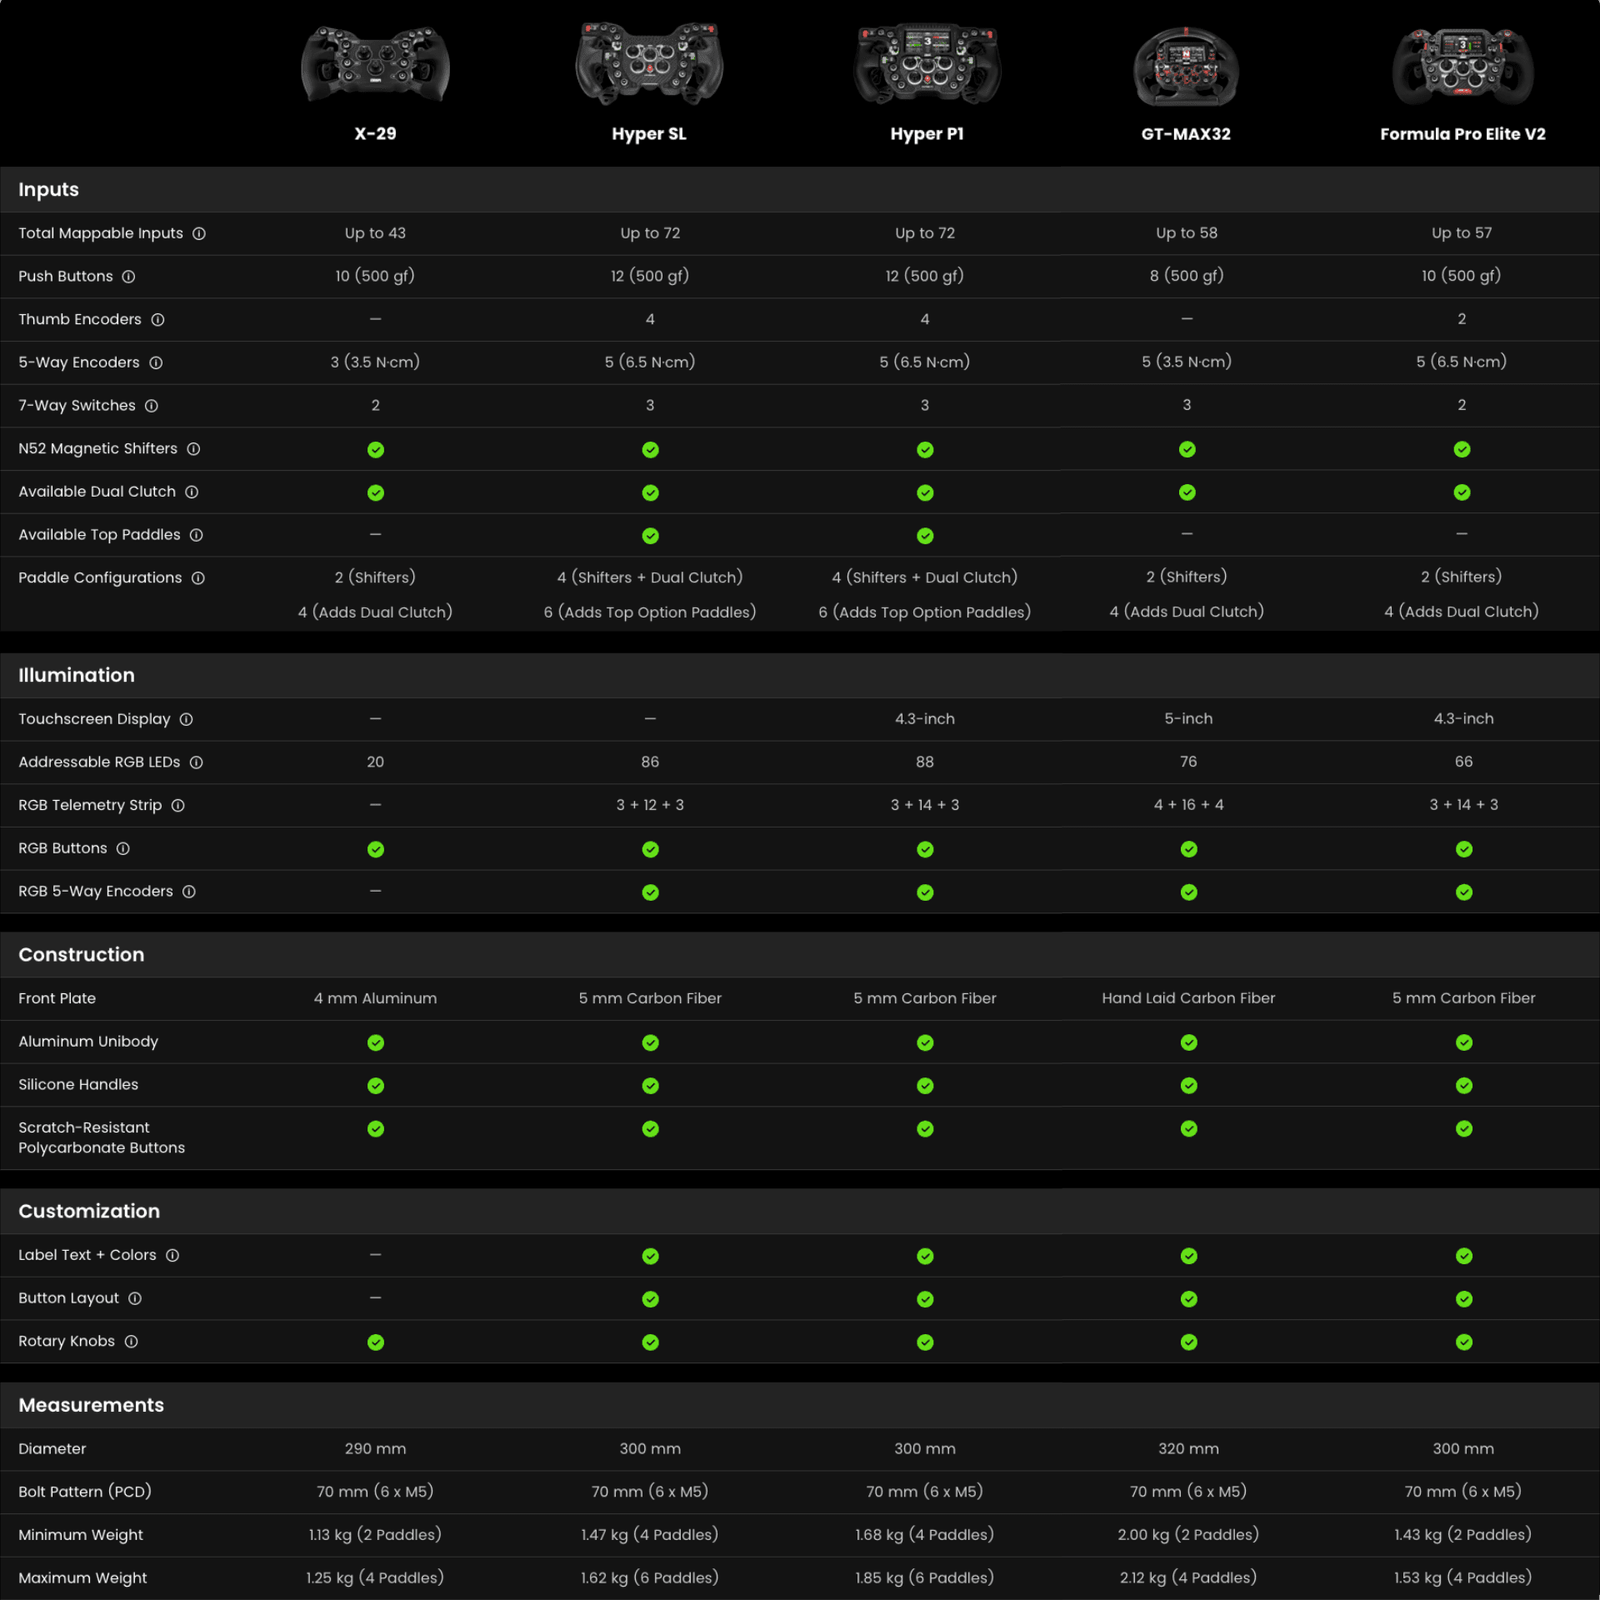Screen dimensions: 1600x1600
Task: Show info for Addressable RGB LEDs
Action: [x=196, y=763]
